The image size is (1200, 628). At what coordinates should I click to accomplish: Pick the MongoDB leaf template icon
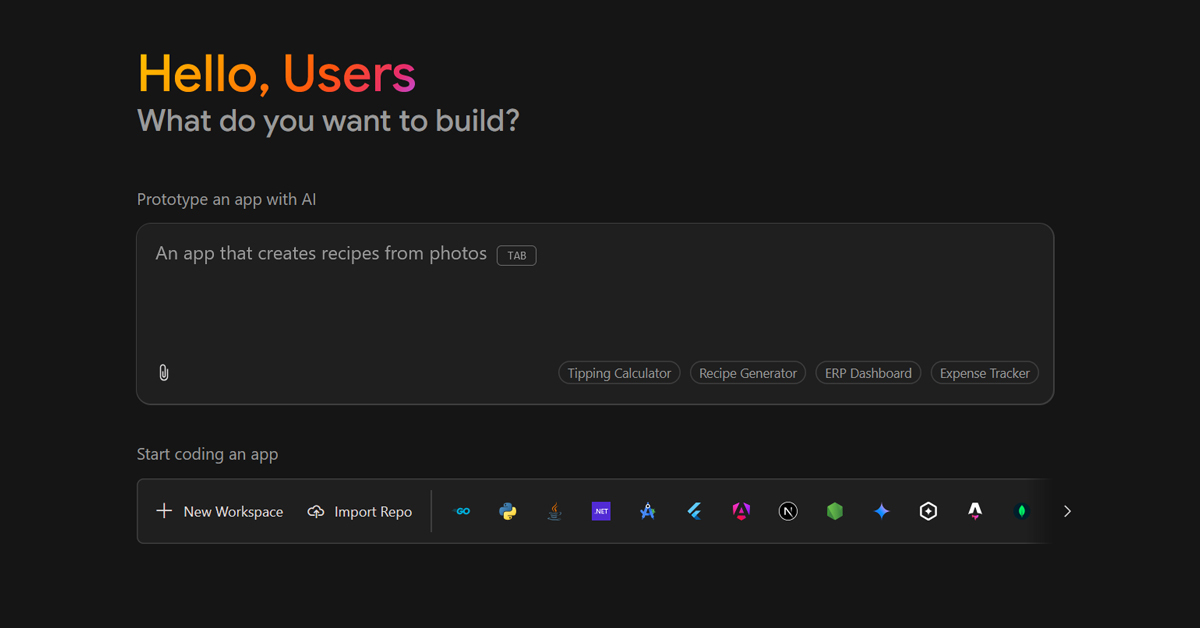(1021, 511)
